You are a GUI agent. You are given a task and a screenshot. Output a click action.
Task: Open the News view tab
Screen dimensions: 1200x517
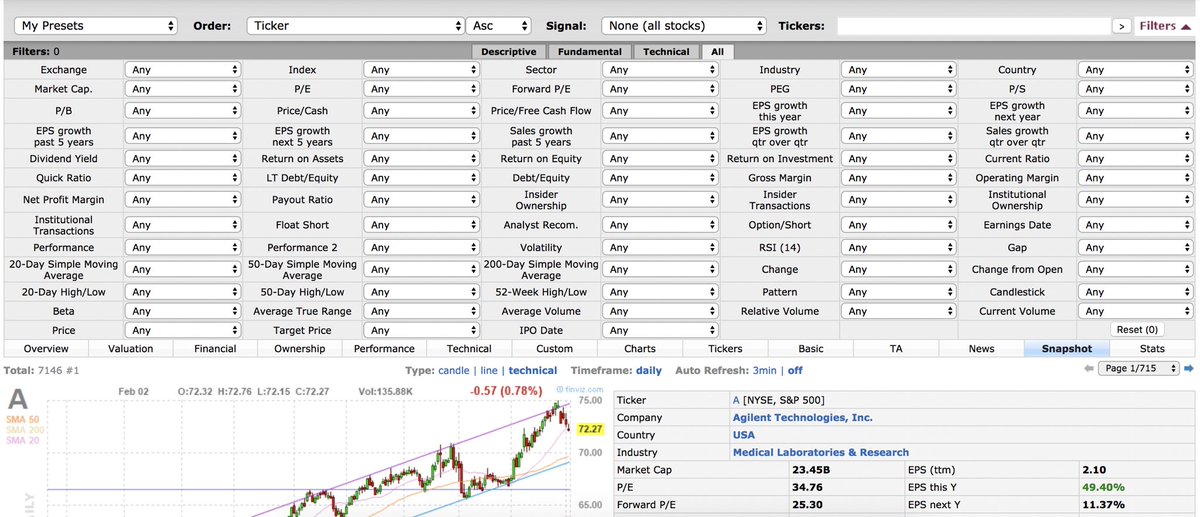tap(981, 349)
